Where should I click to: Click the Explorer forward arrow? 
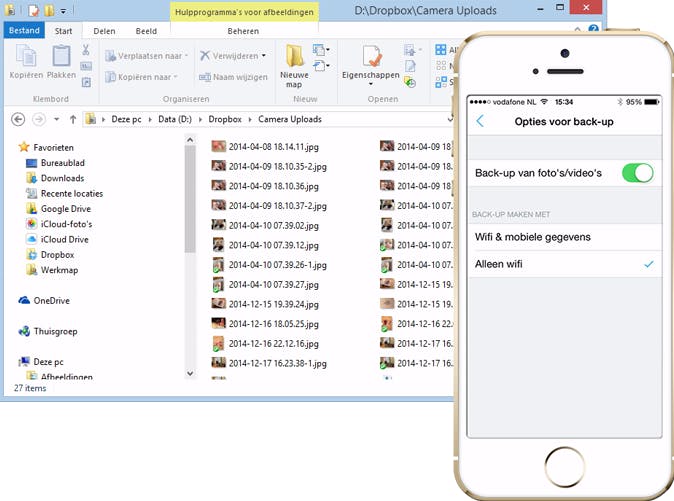[x=39, y=119]
